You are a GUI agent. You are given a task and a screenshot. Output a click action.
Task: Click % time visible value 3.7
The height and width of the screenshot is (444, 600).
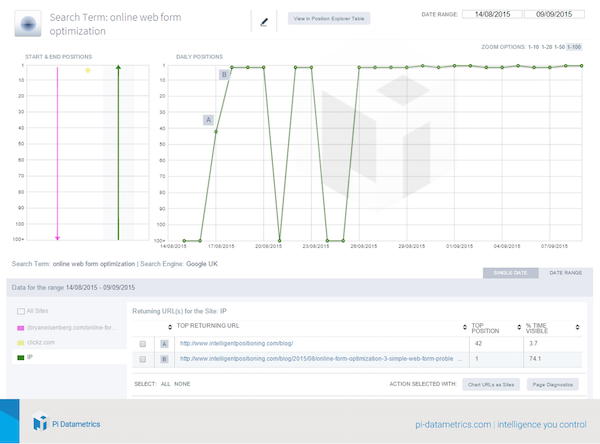[533, 343]
